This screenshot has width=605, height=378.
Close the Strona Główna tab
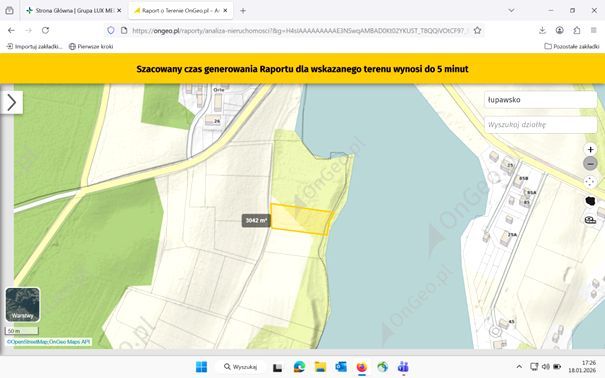(x=119, y=11)
